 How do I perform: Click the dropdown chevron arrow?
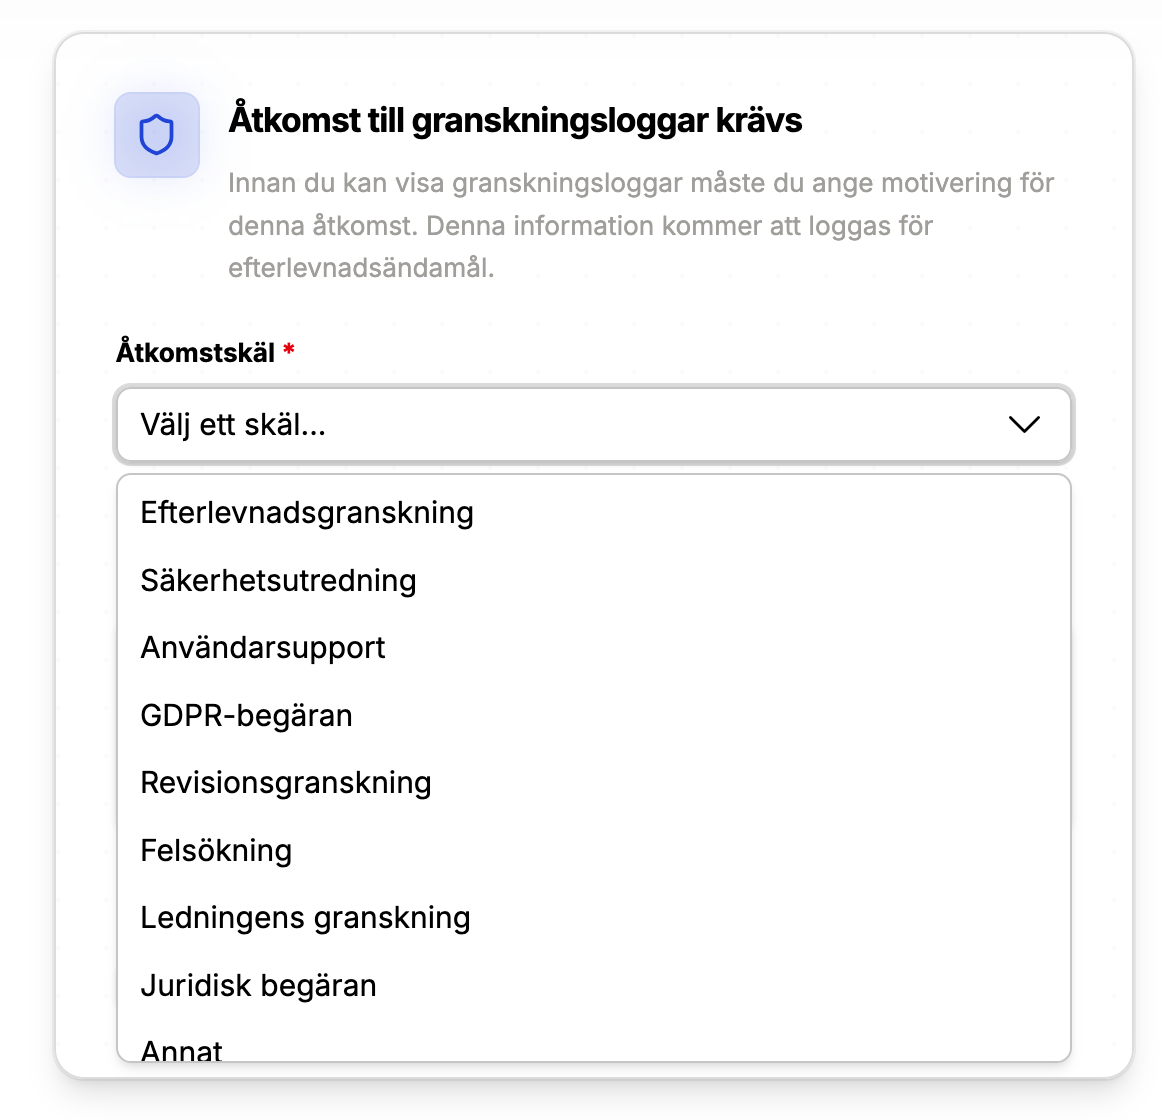coord(1024,425)
